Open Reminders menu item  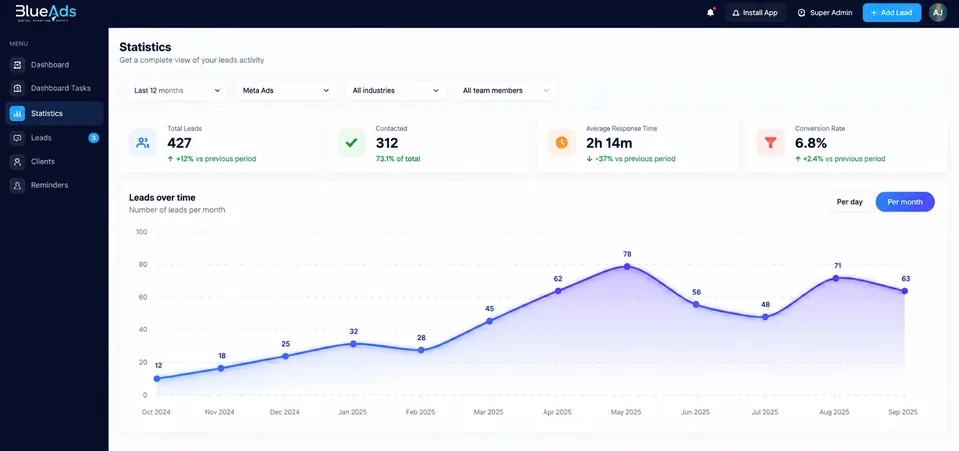[54, 185]
